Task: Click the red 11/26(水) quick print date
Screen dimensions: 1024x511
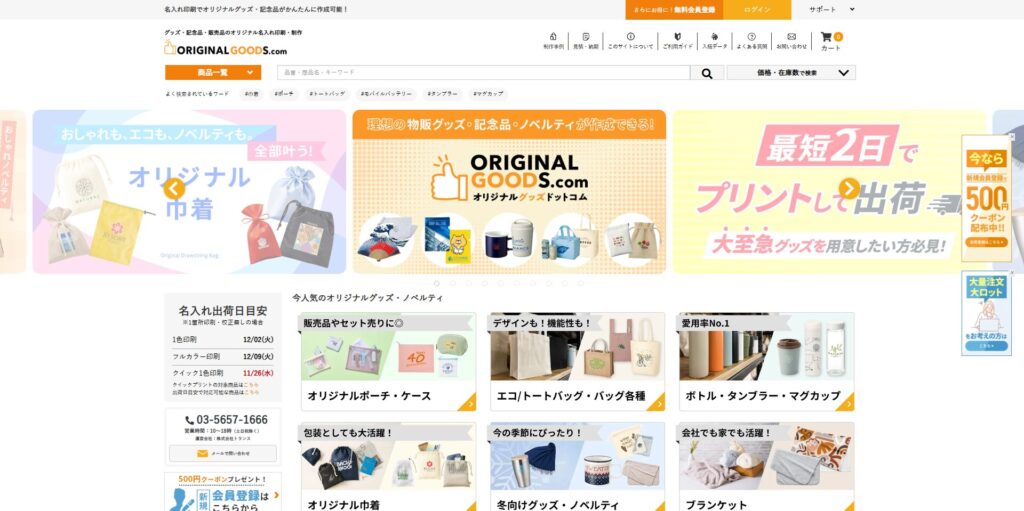Action: 258,374
